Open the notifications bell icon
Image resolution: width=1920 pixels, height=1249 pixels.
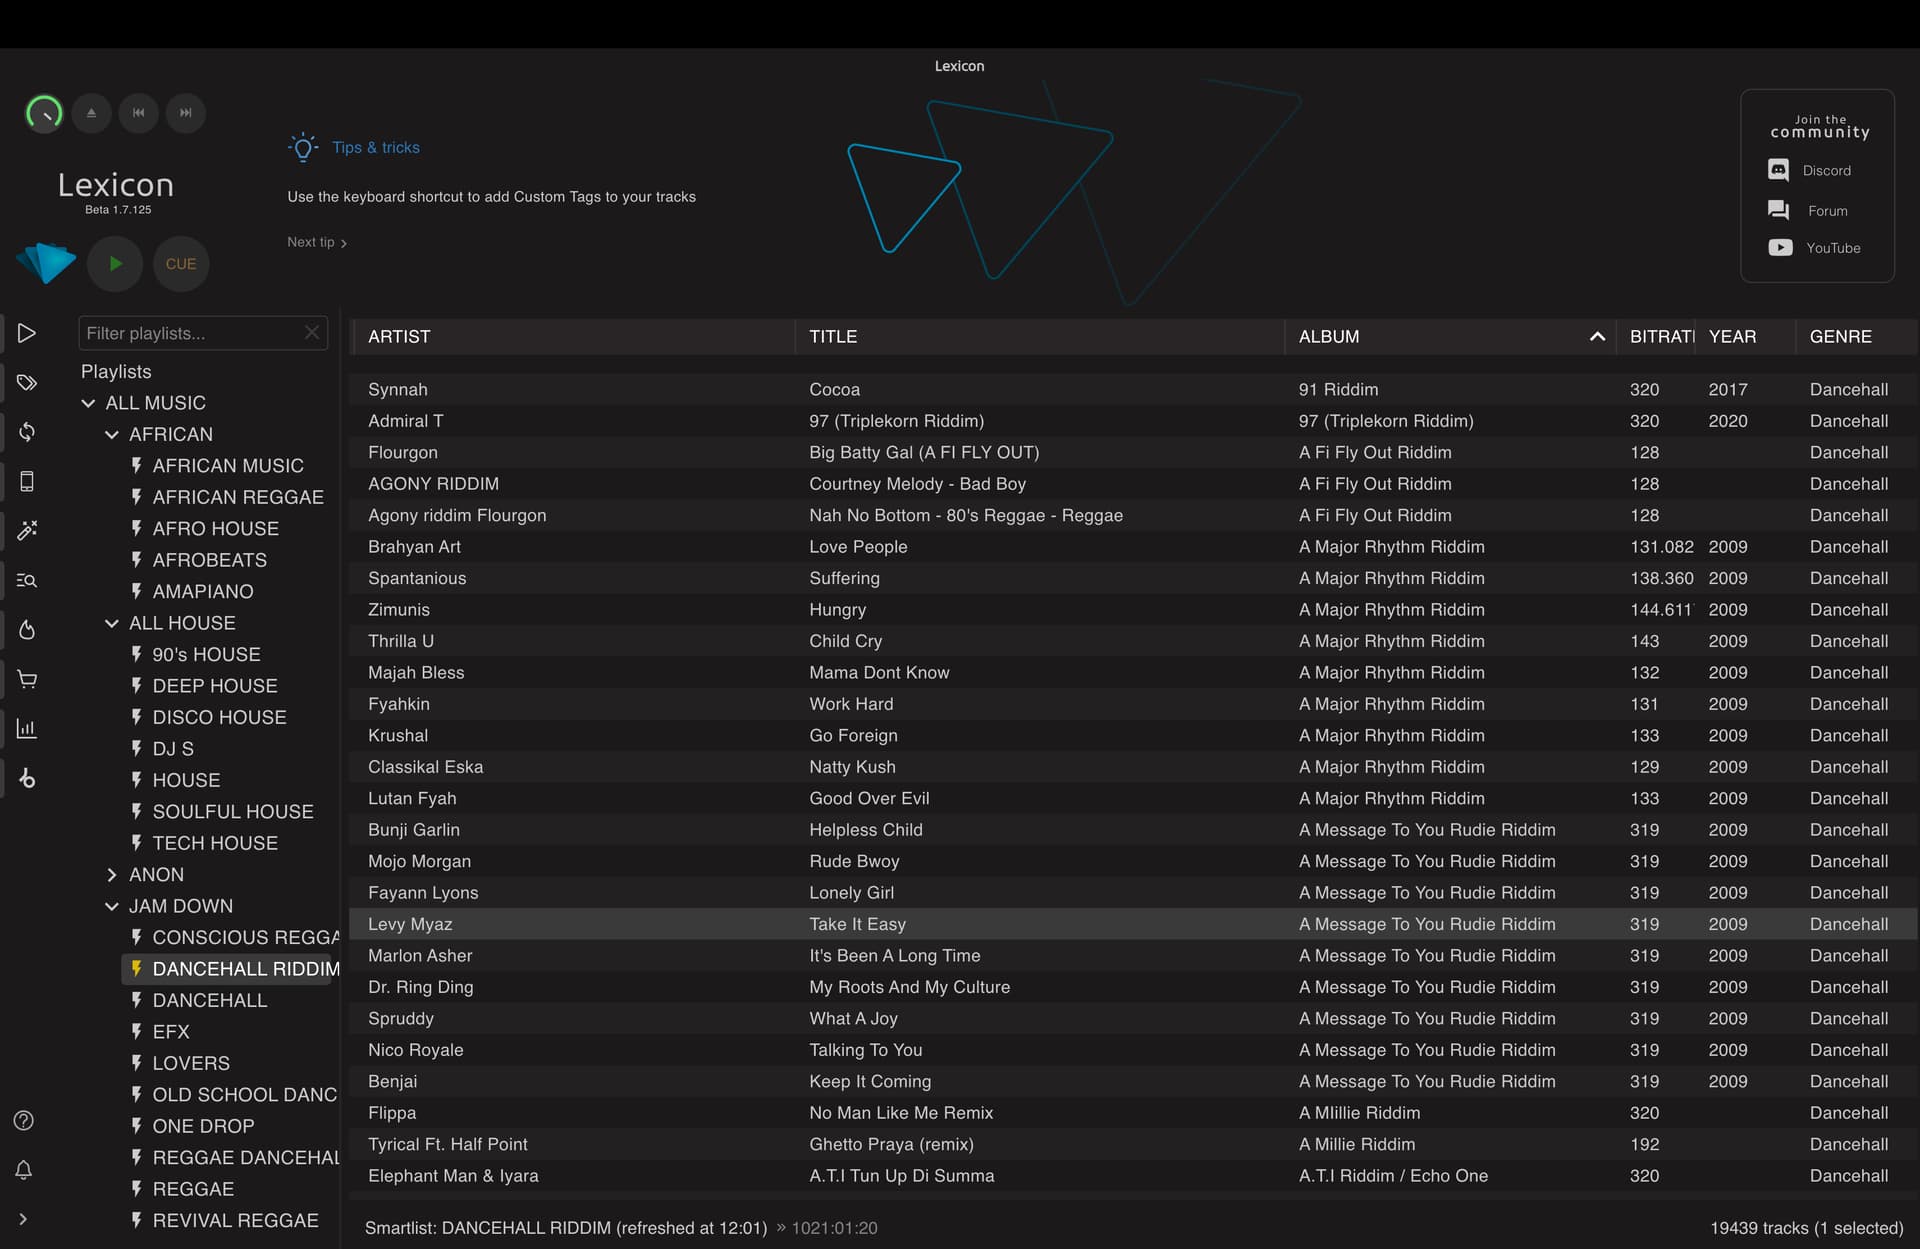click(x=24, y=1170)
